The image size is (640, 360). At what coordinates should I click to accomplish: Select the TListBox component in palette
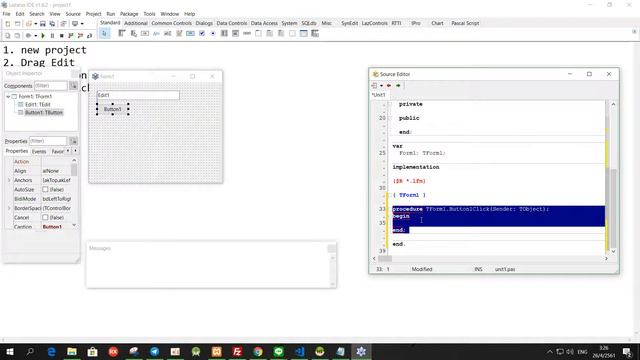point(224,33)
